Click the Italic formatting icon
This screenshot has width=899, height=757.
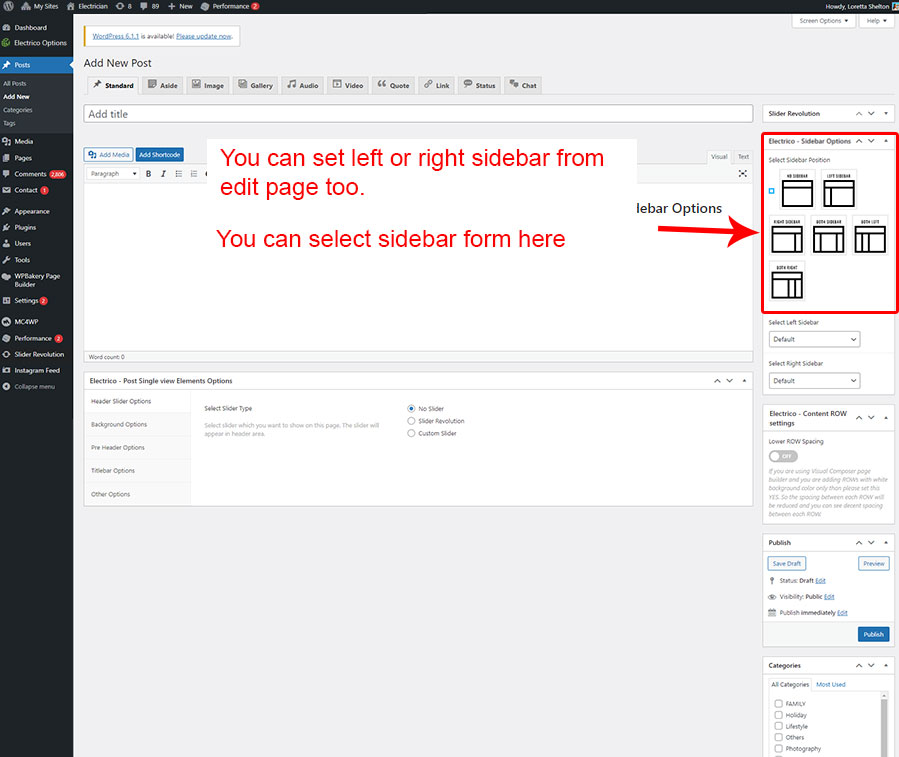(x=163, y=174)
